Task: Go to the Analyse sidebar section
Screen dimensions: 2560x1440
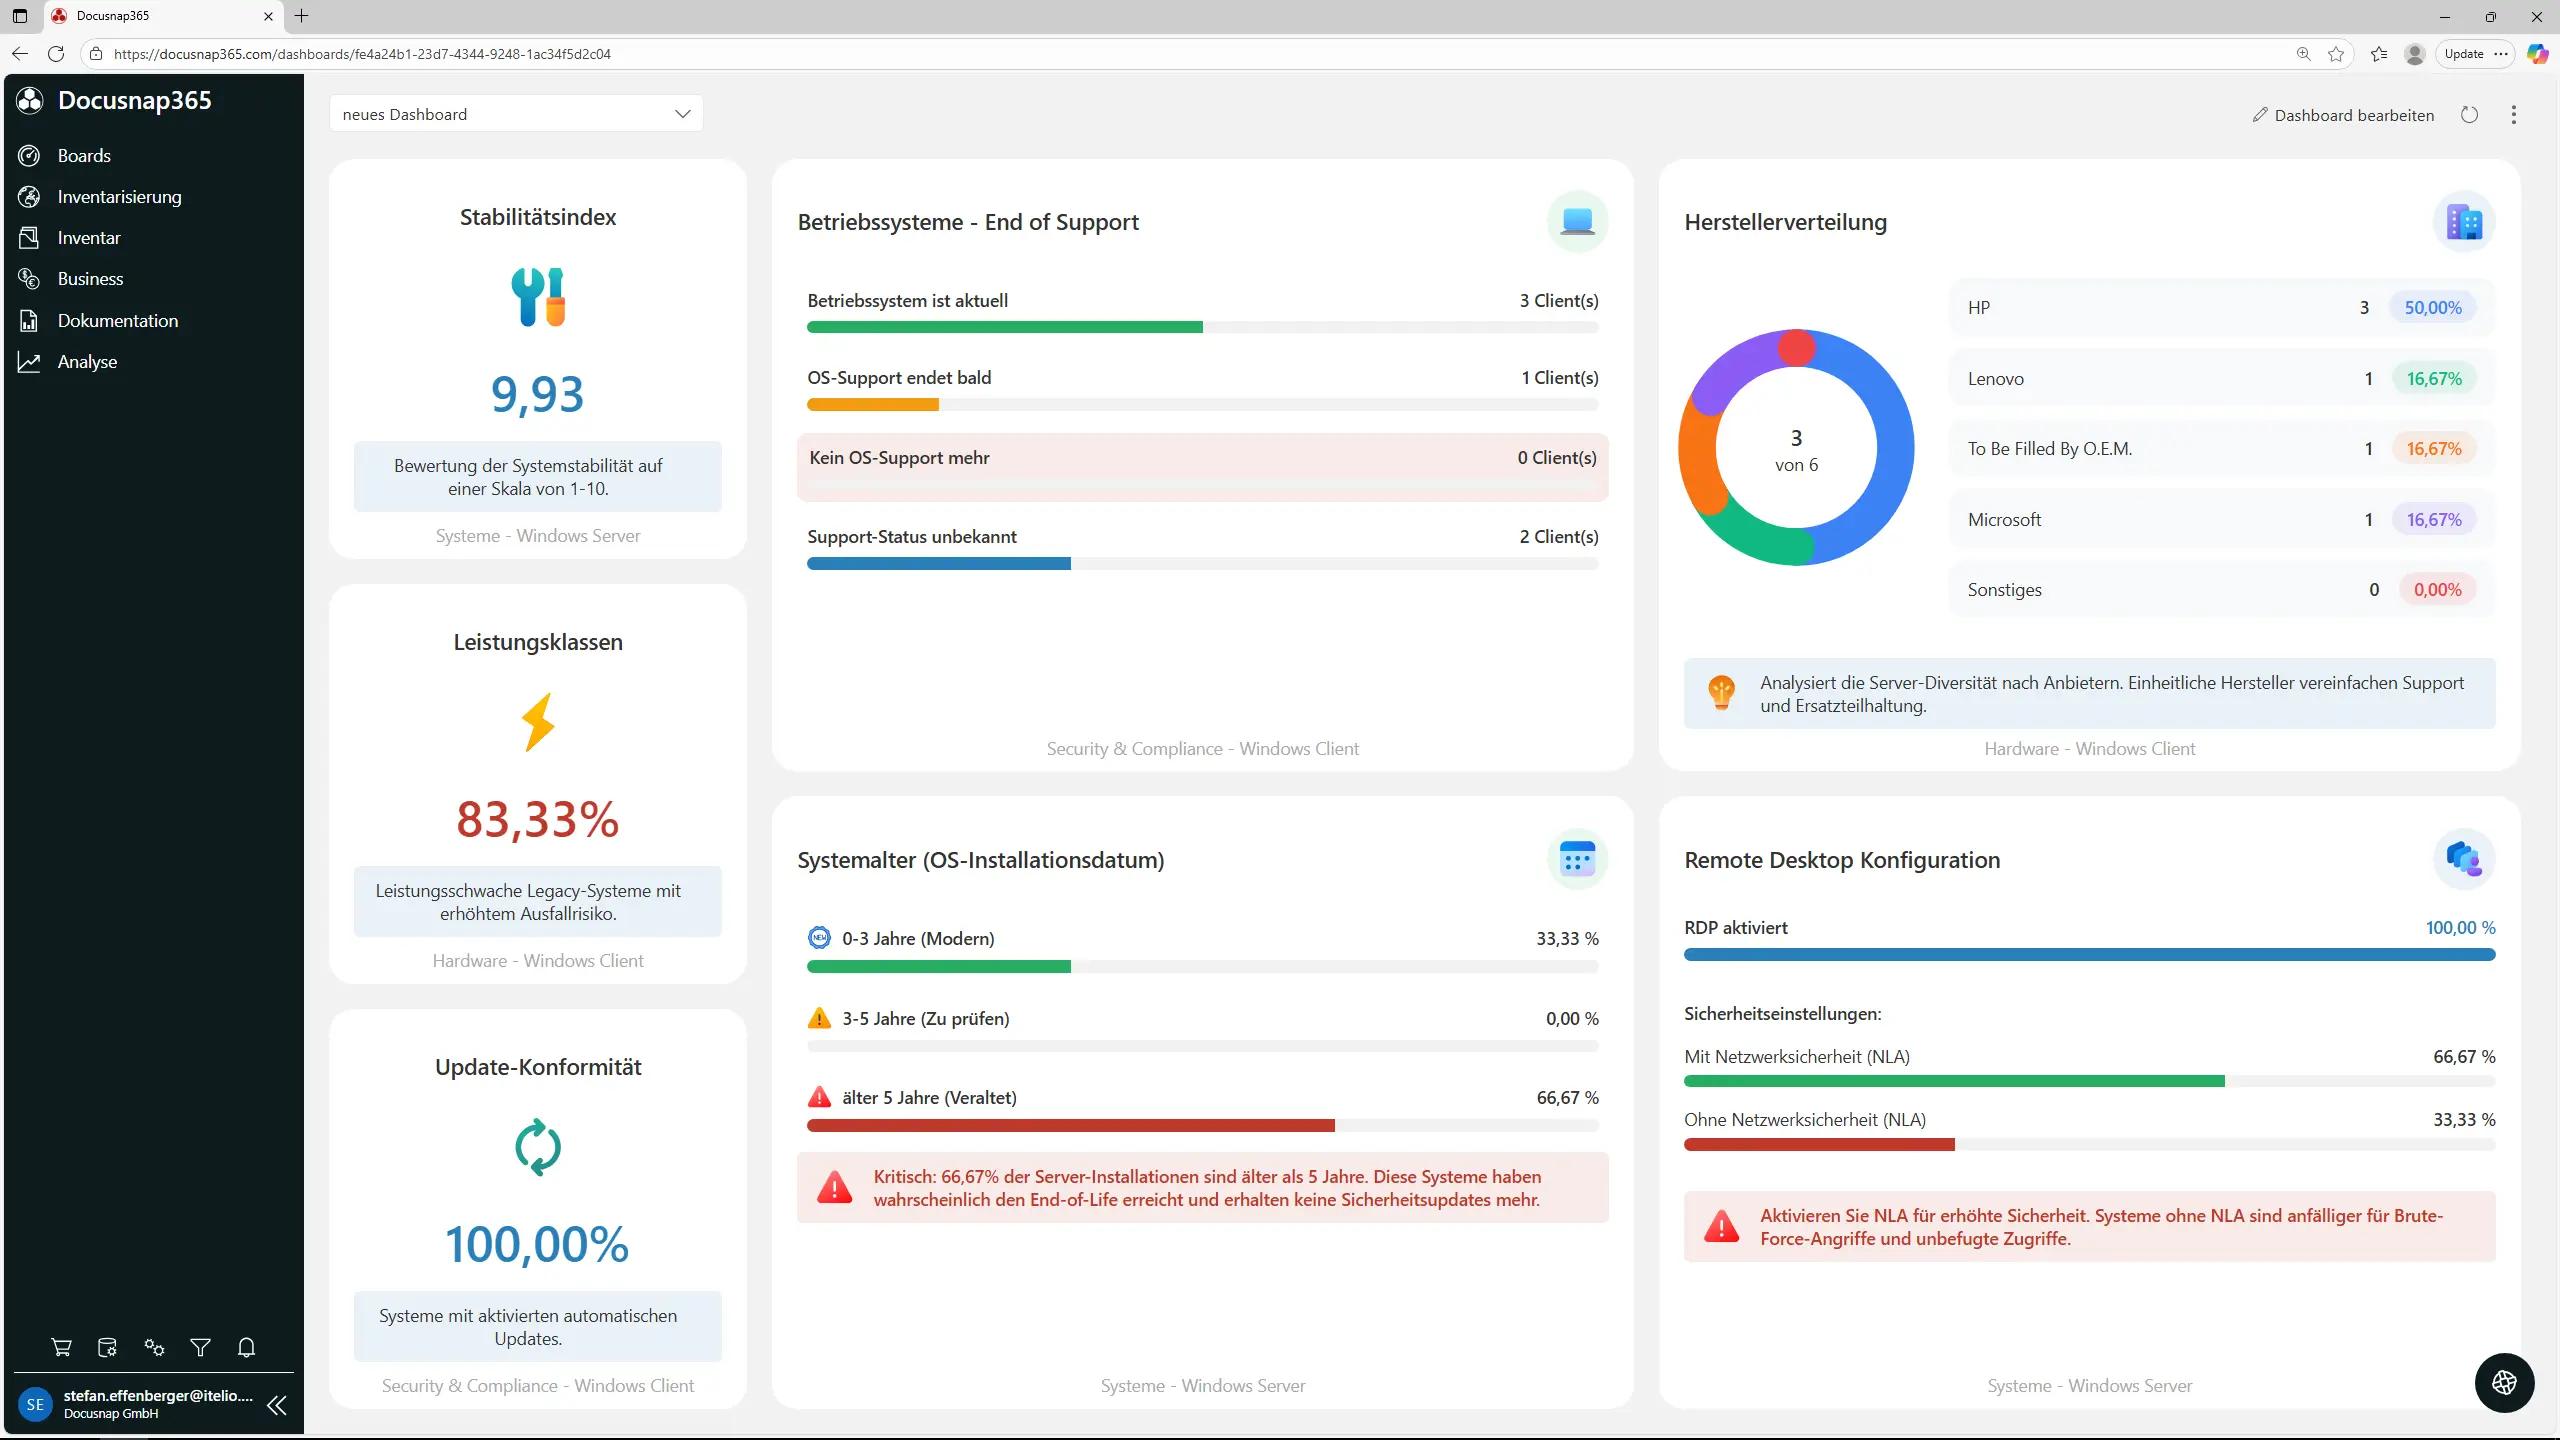Action: click(87, 362)
